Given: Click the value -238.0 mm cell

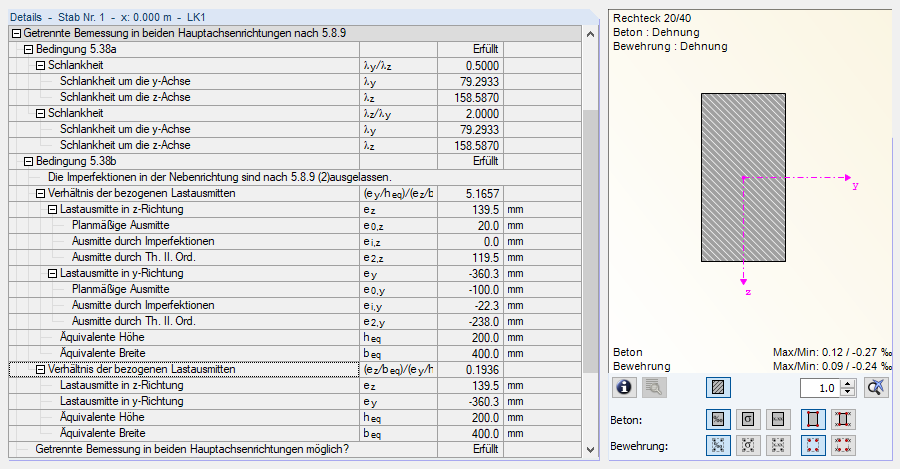Looking at the screenshot, I should 470,321.
